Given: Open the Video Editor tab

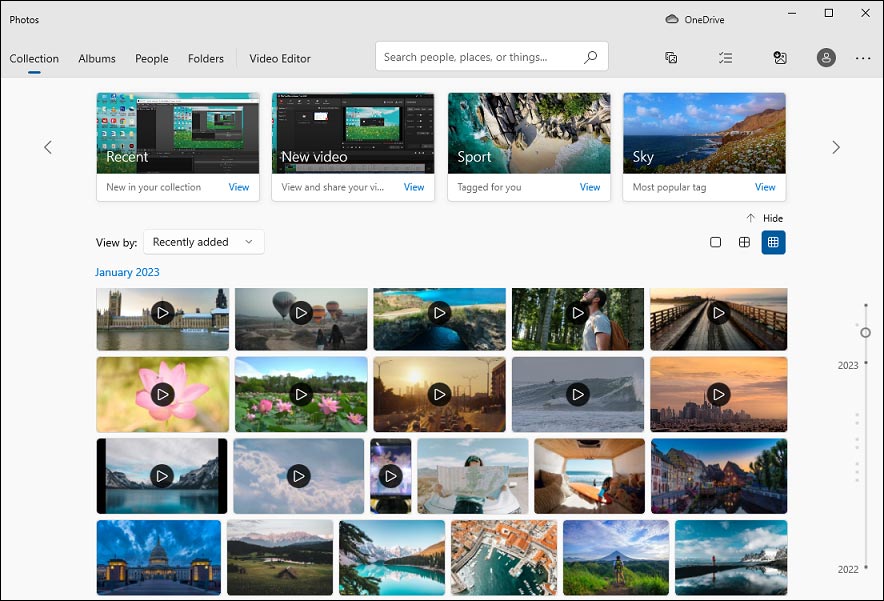Looking at the screenshot, I should pos(279,58).
